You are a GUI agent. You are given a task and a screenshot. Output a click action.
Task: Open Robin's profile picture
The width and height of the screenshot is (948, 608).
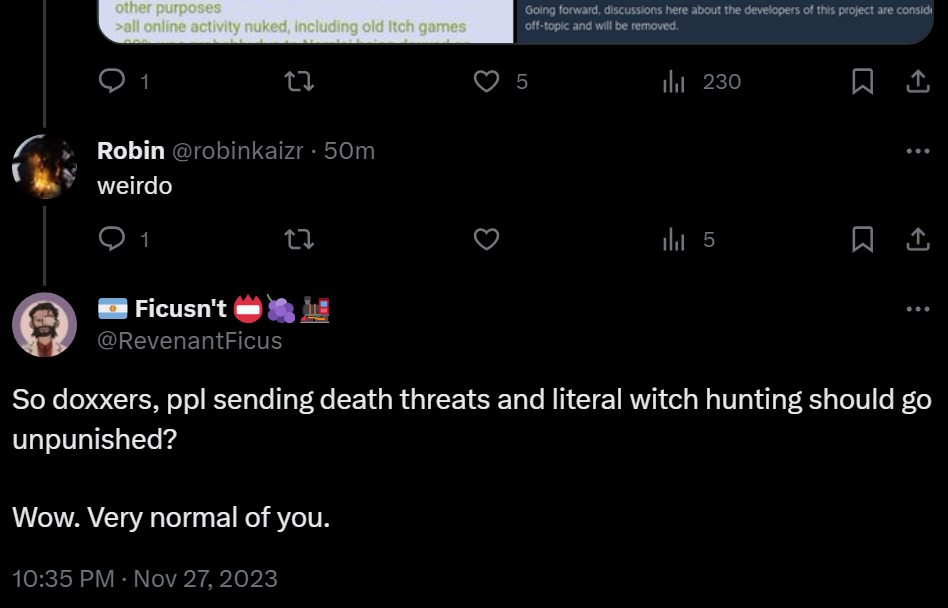click(44, 166)
